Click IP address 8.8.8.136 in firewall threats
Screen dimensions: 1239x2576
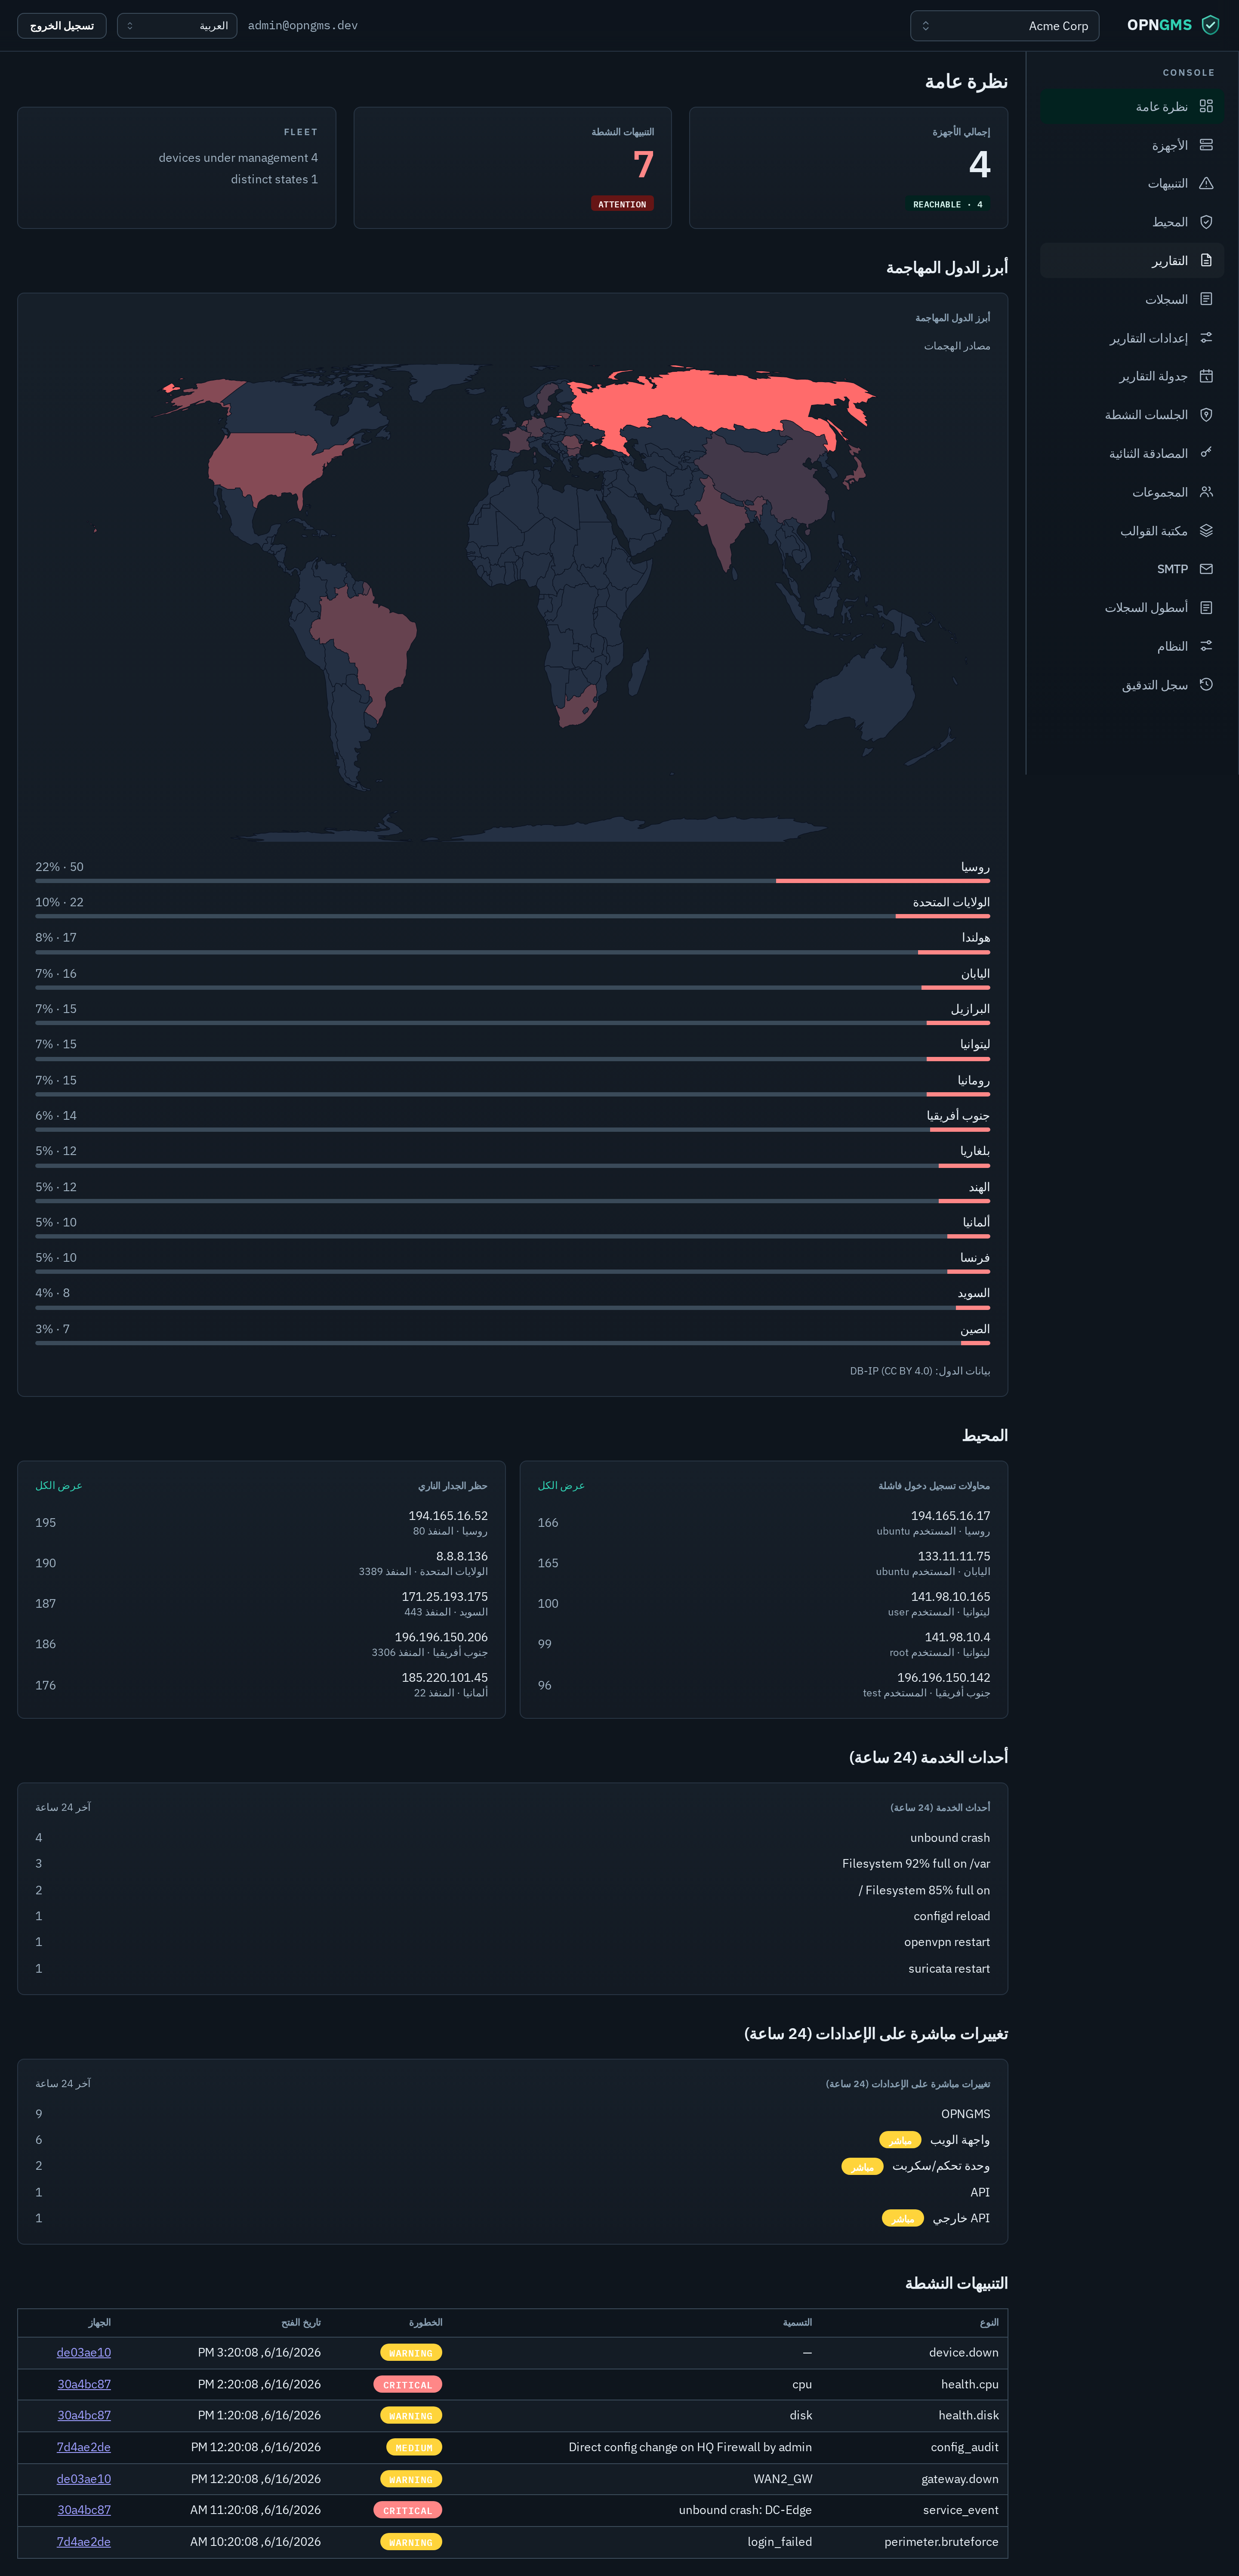pos(462,1556)
